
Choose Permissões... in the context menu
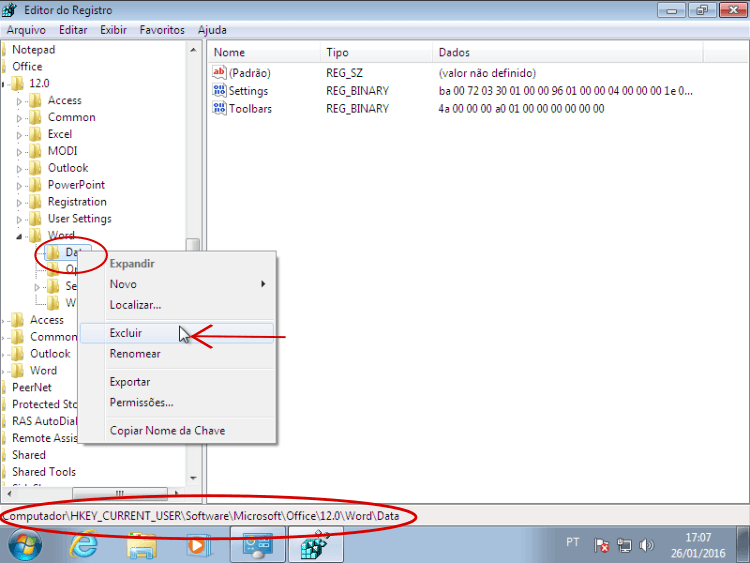(x=176, y=402)
